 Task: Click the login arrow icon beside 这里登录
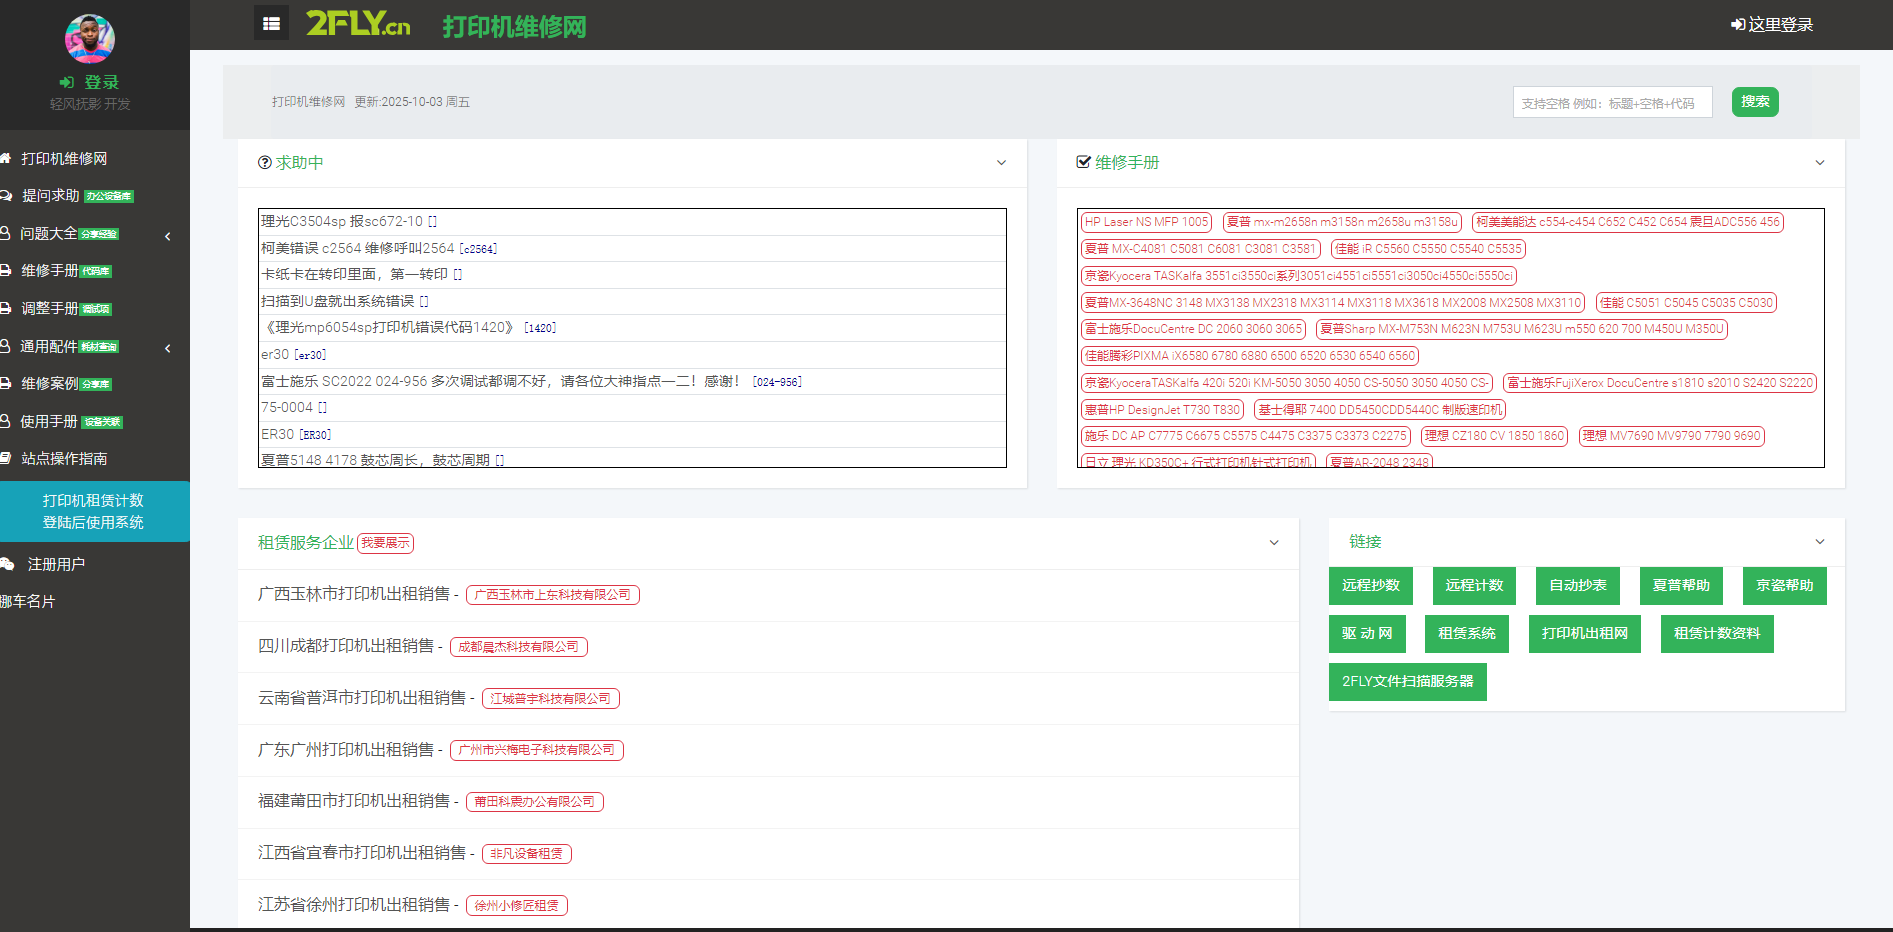tap(1738, 24)
